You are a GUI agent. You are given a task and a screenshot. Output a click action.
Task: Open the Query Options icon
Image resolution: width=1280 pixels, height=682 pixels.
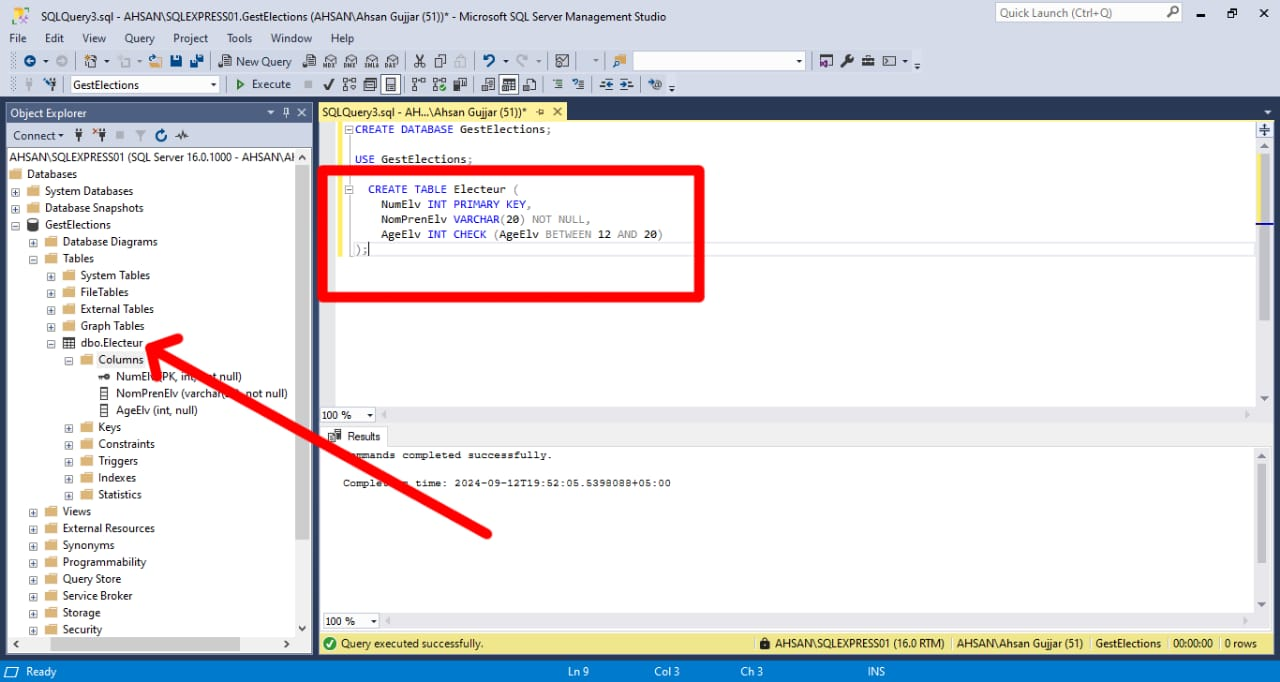(370, 84)
